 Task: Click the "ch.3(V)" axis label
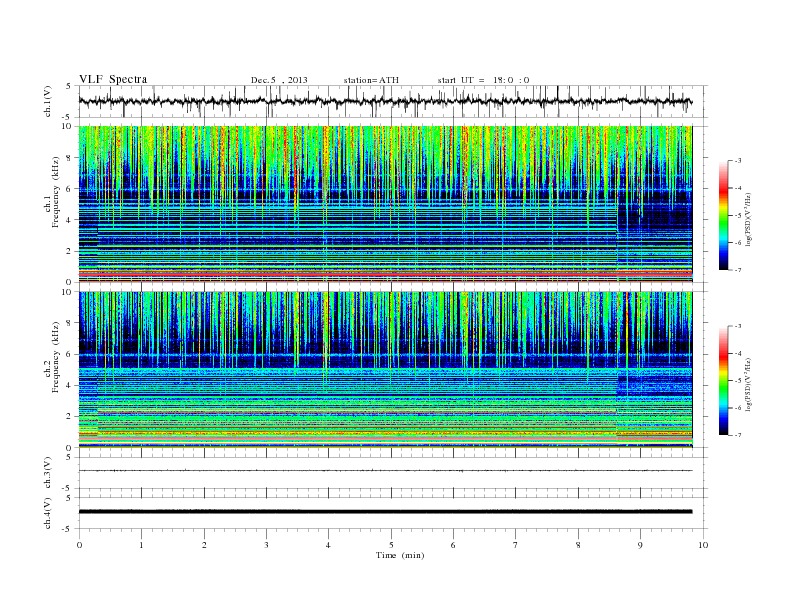(47, 473)
